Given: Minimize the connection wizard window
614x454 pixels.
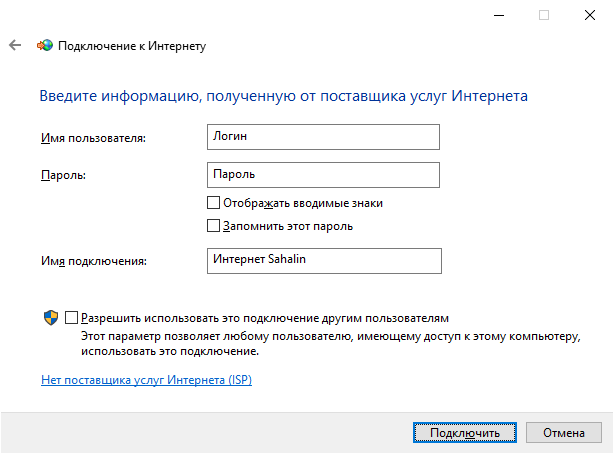Looking at the screenshot, I should click(498, 15).
